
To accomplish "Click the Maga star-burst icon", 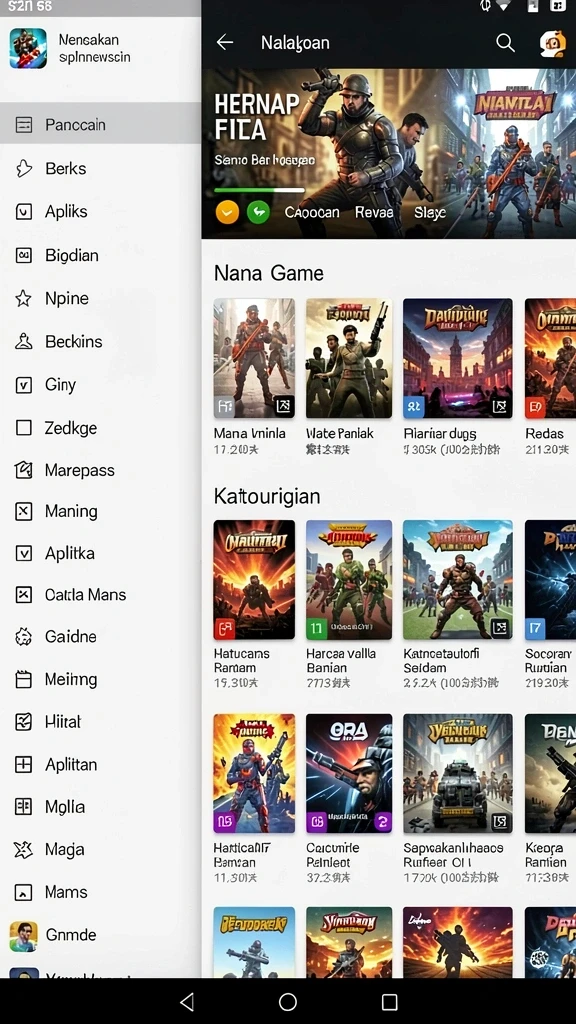I will (x=24, y=850).
